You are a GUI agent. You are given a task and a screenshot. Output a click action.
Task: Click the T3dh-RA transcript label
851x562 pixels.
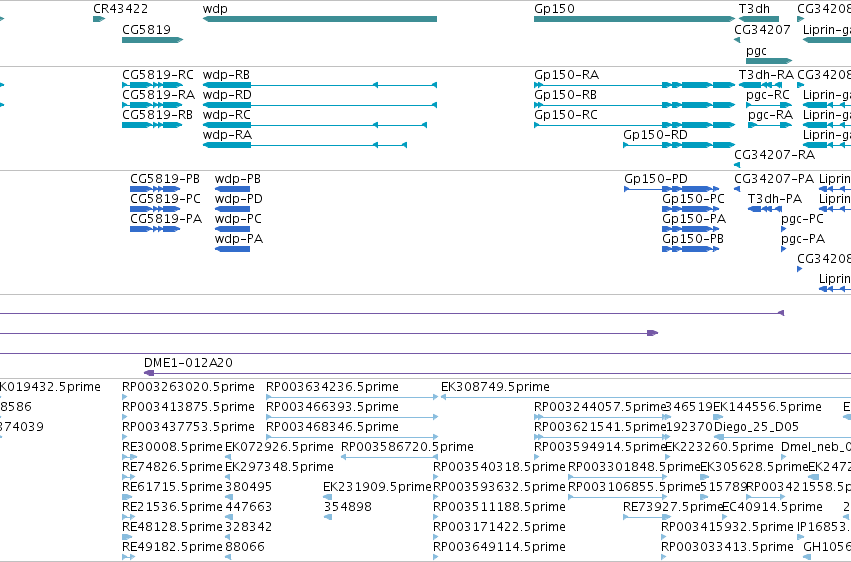(x=766, y=74)
